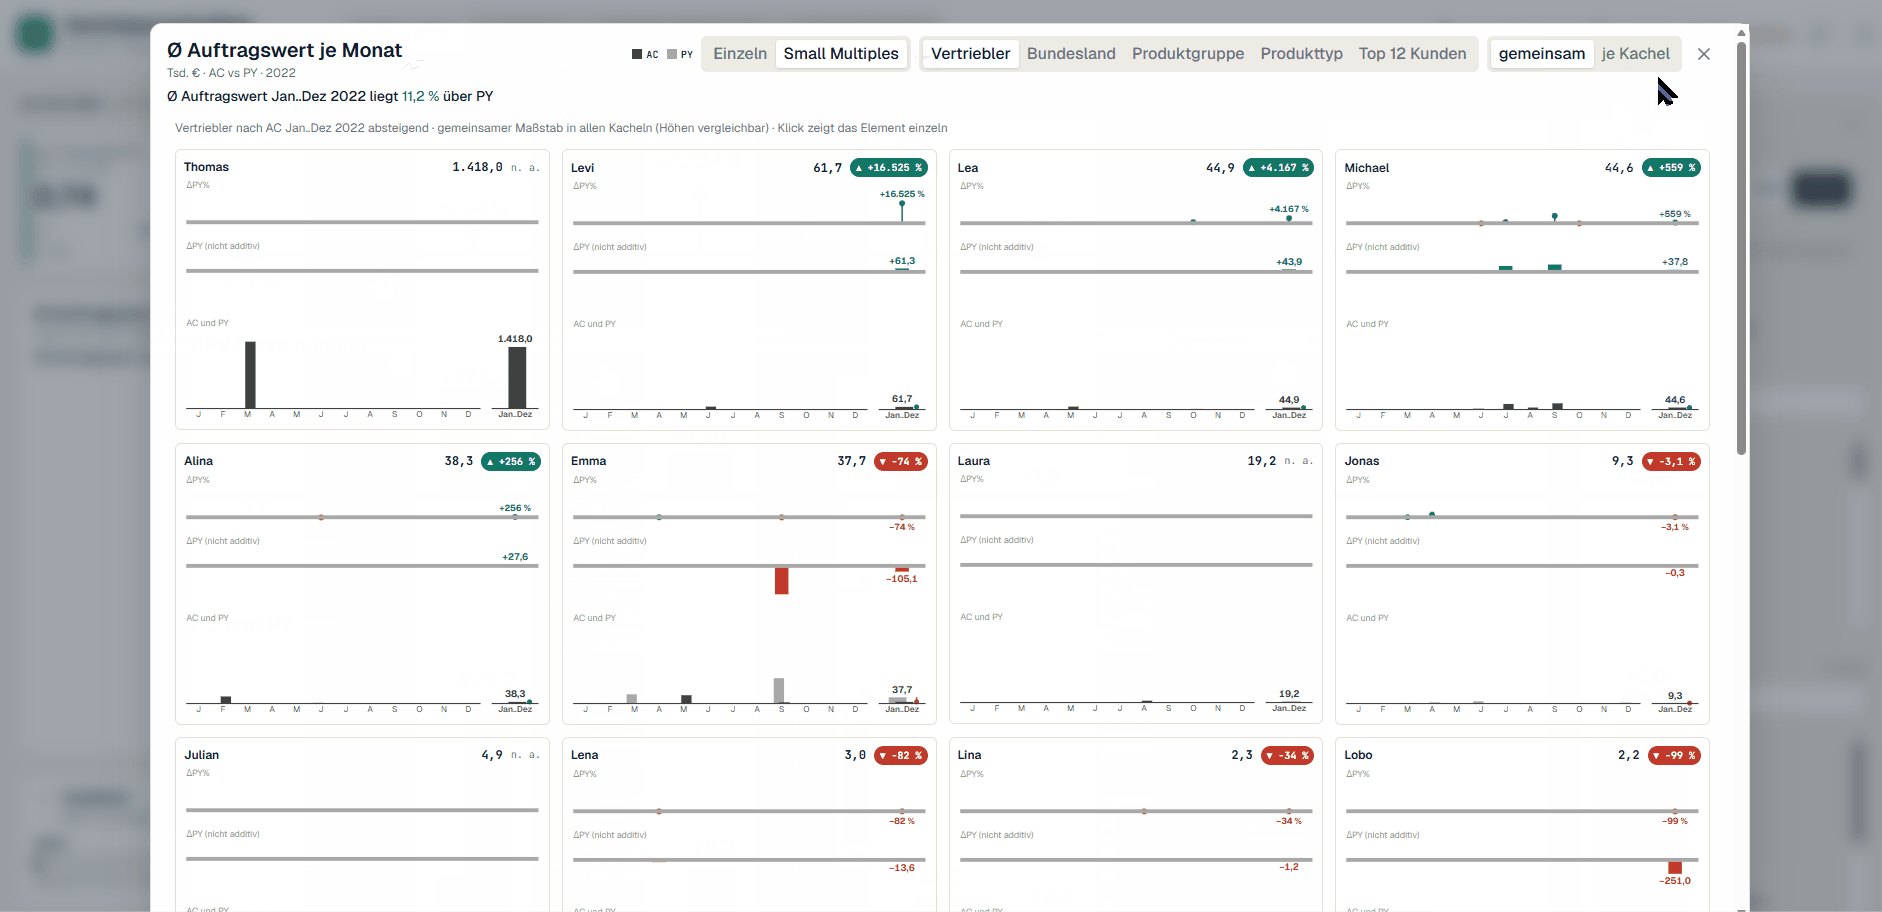Select Small Multiples view
Screen dimensions: 1882x912
point(841,54)
